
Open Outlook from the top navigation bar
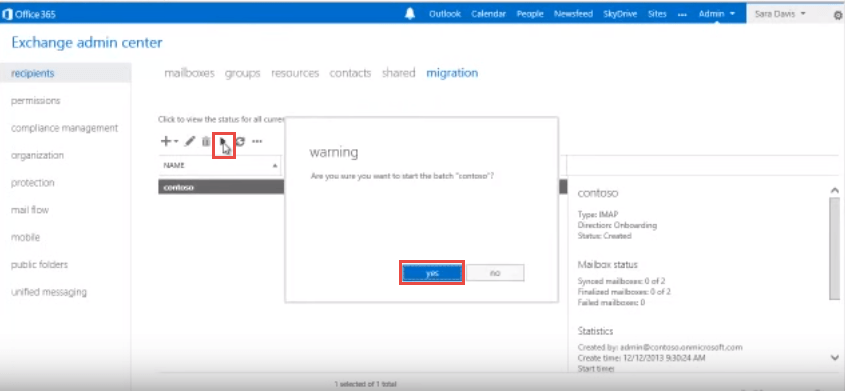(445, 14)
